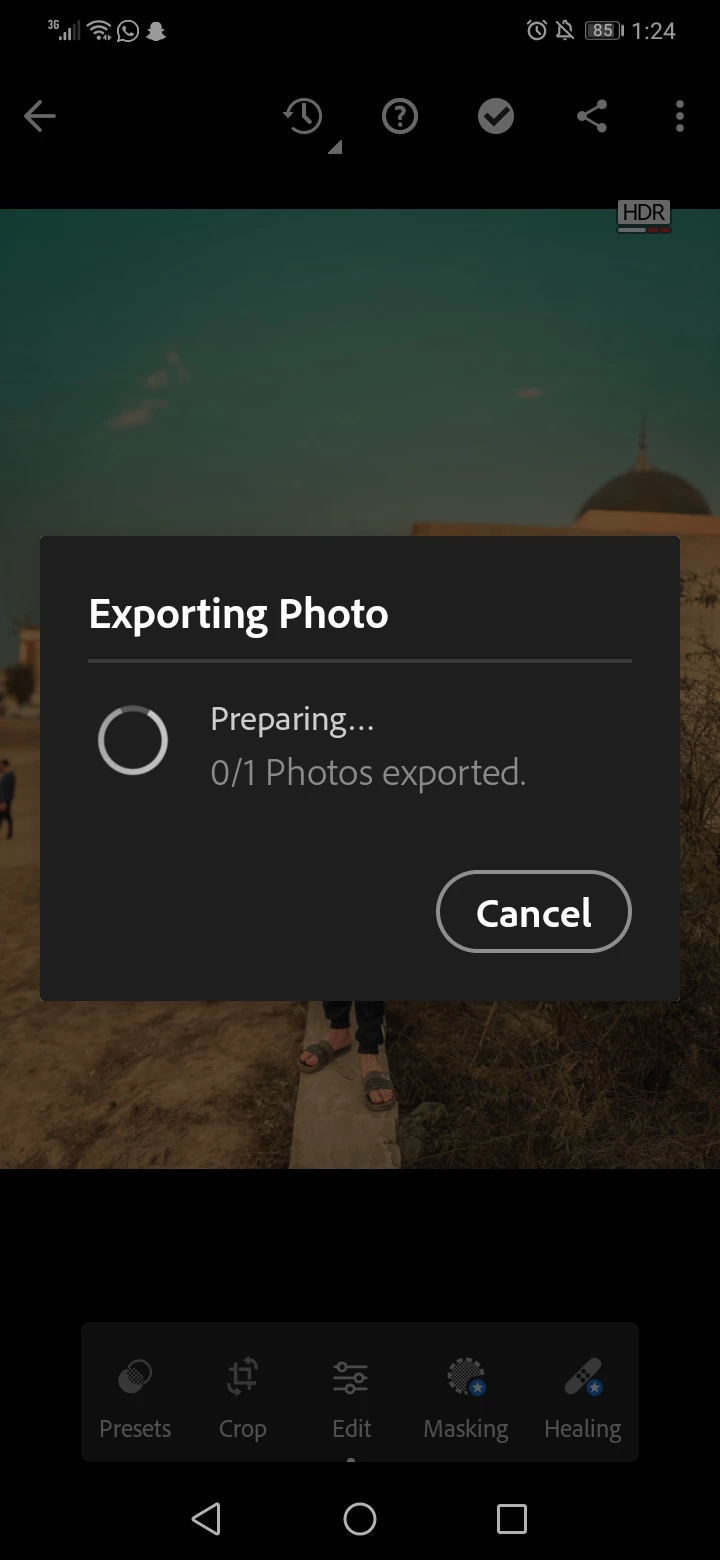
Task: Tap the Android back navigation button
Action: coord(206,1519)
